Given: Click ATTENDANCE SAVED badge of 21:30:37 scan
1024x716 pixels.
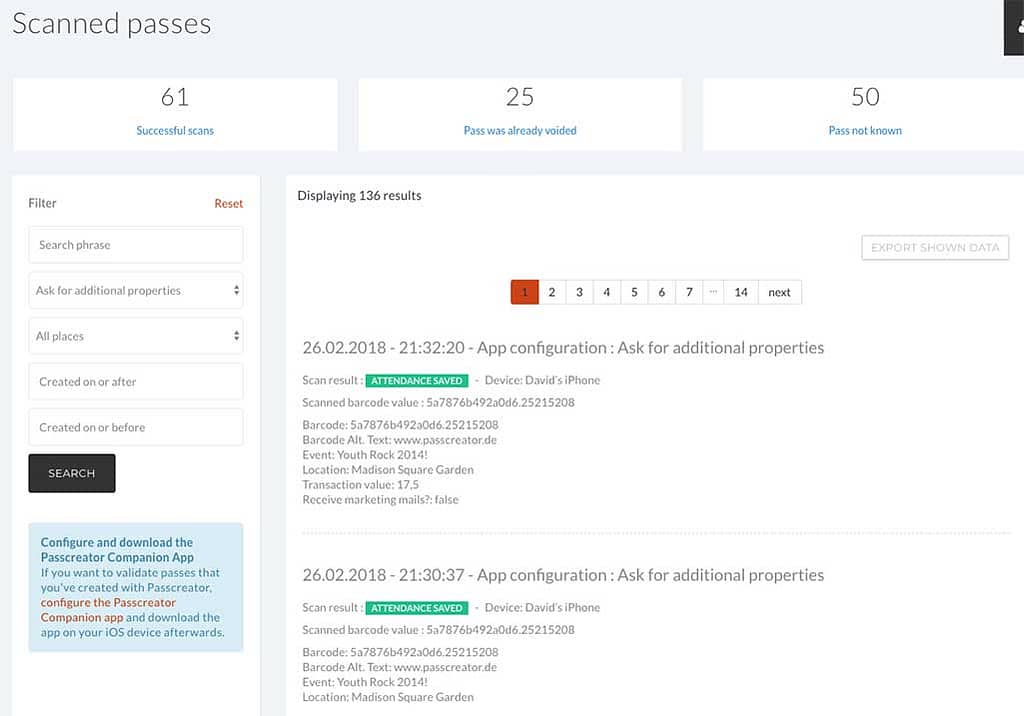Looking at the screenshot, I should (417, 608).
